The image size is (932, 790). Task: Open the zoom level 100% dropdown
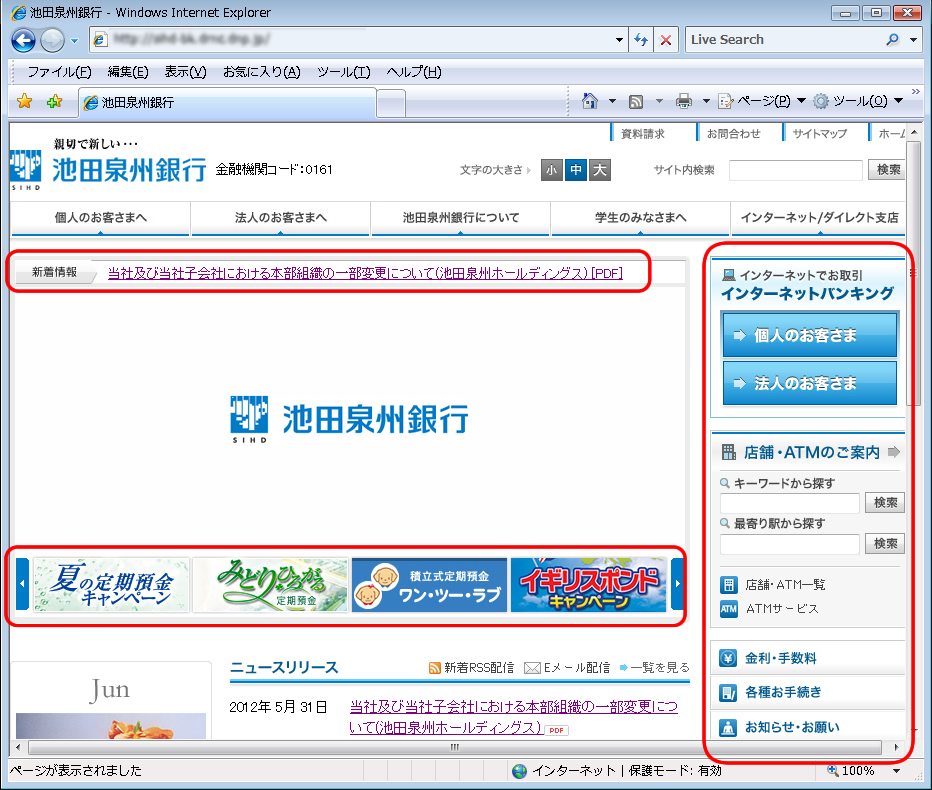tap(896, 771)
